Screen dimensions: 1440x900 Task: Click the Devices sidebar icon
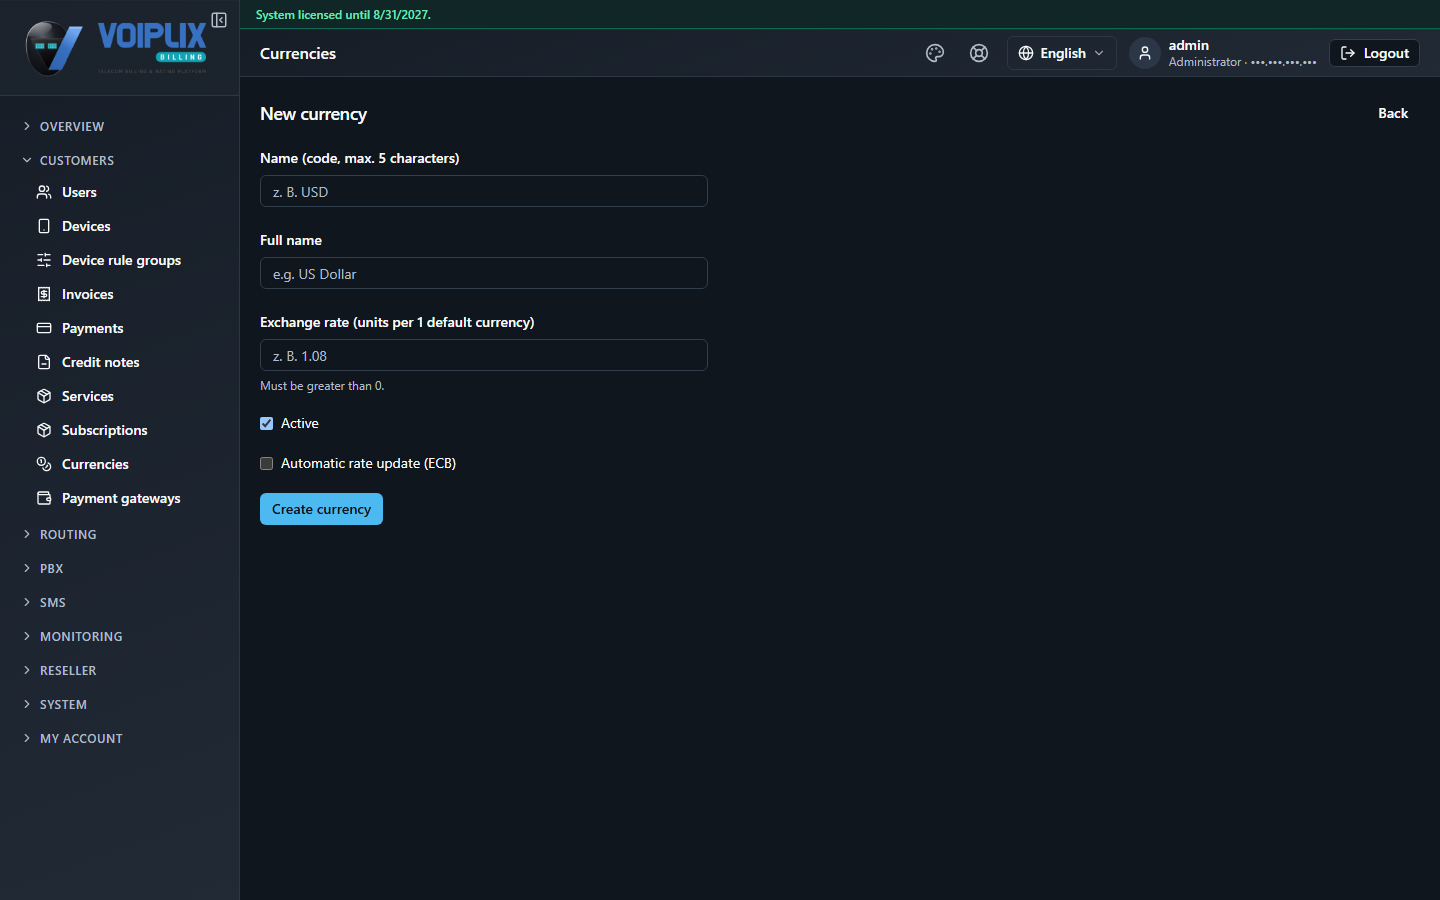tap(44, 226)
